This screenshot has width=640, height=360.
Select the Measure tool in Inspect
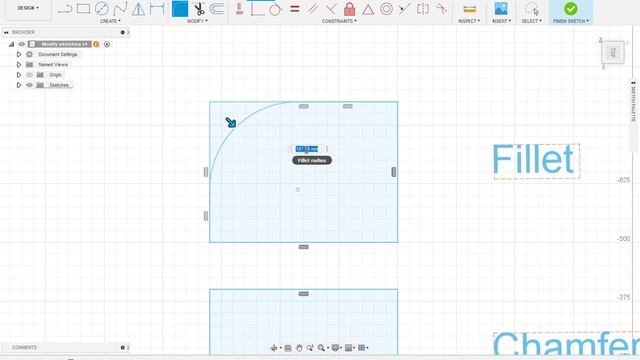point(469,9)
